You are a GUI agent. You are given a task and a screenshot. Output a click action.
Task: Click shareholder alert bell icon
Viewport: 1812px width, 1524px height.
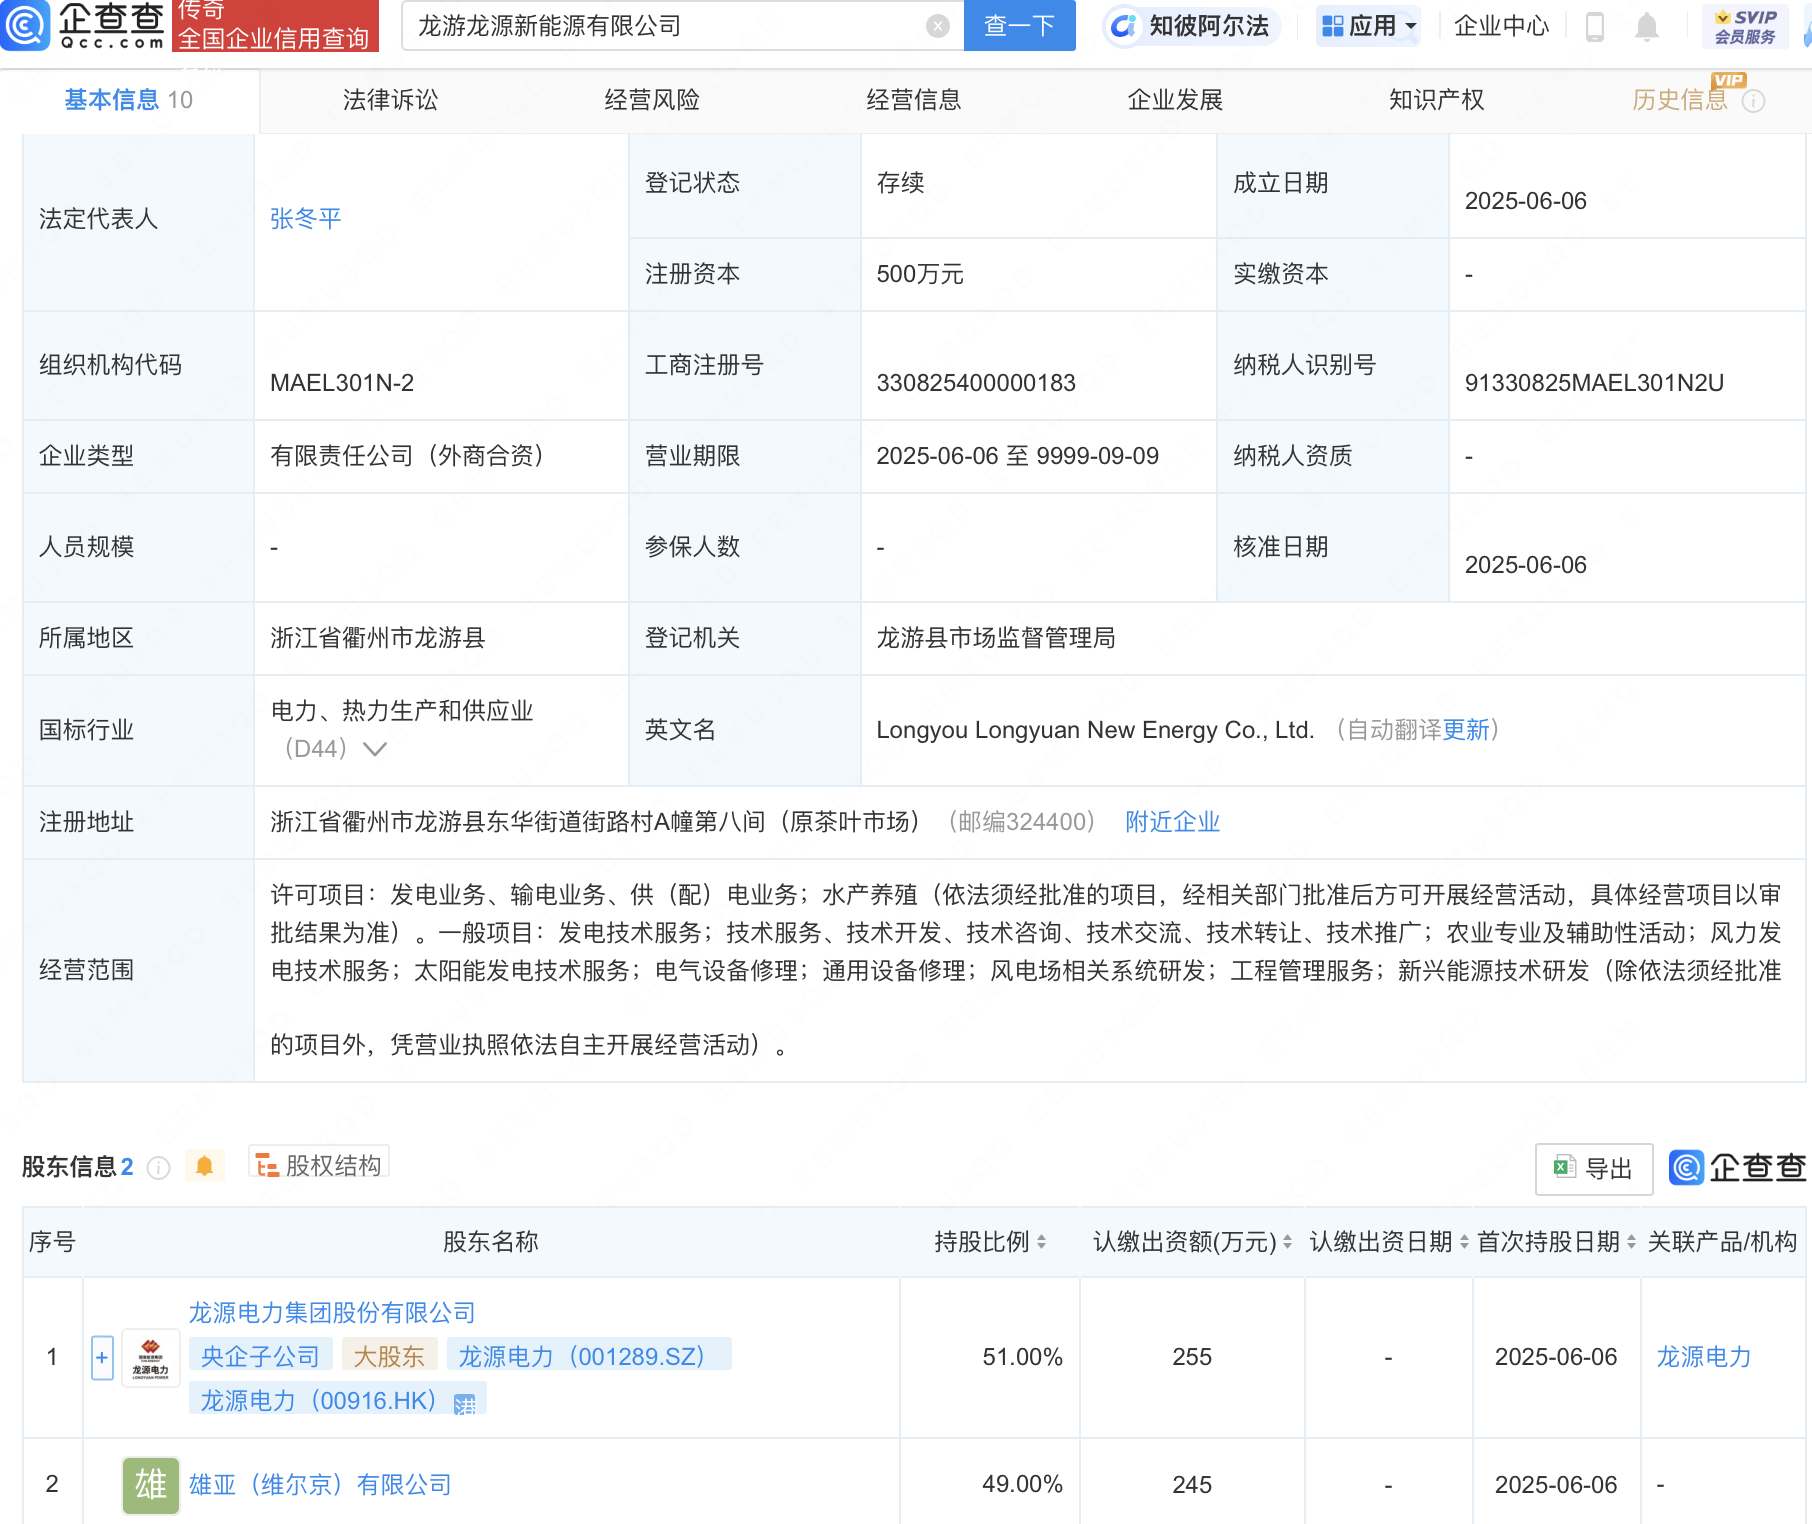205,1166
